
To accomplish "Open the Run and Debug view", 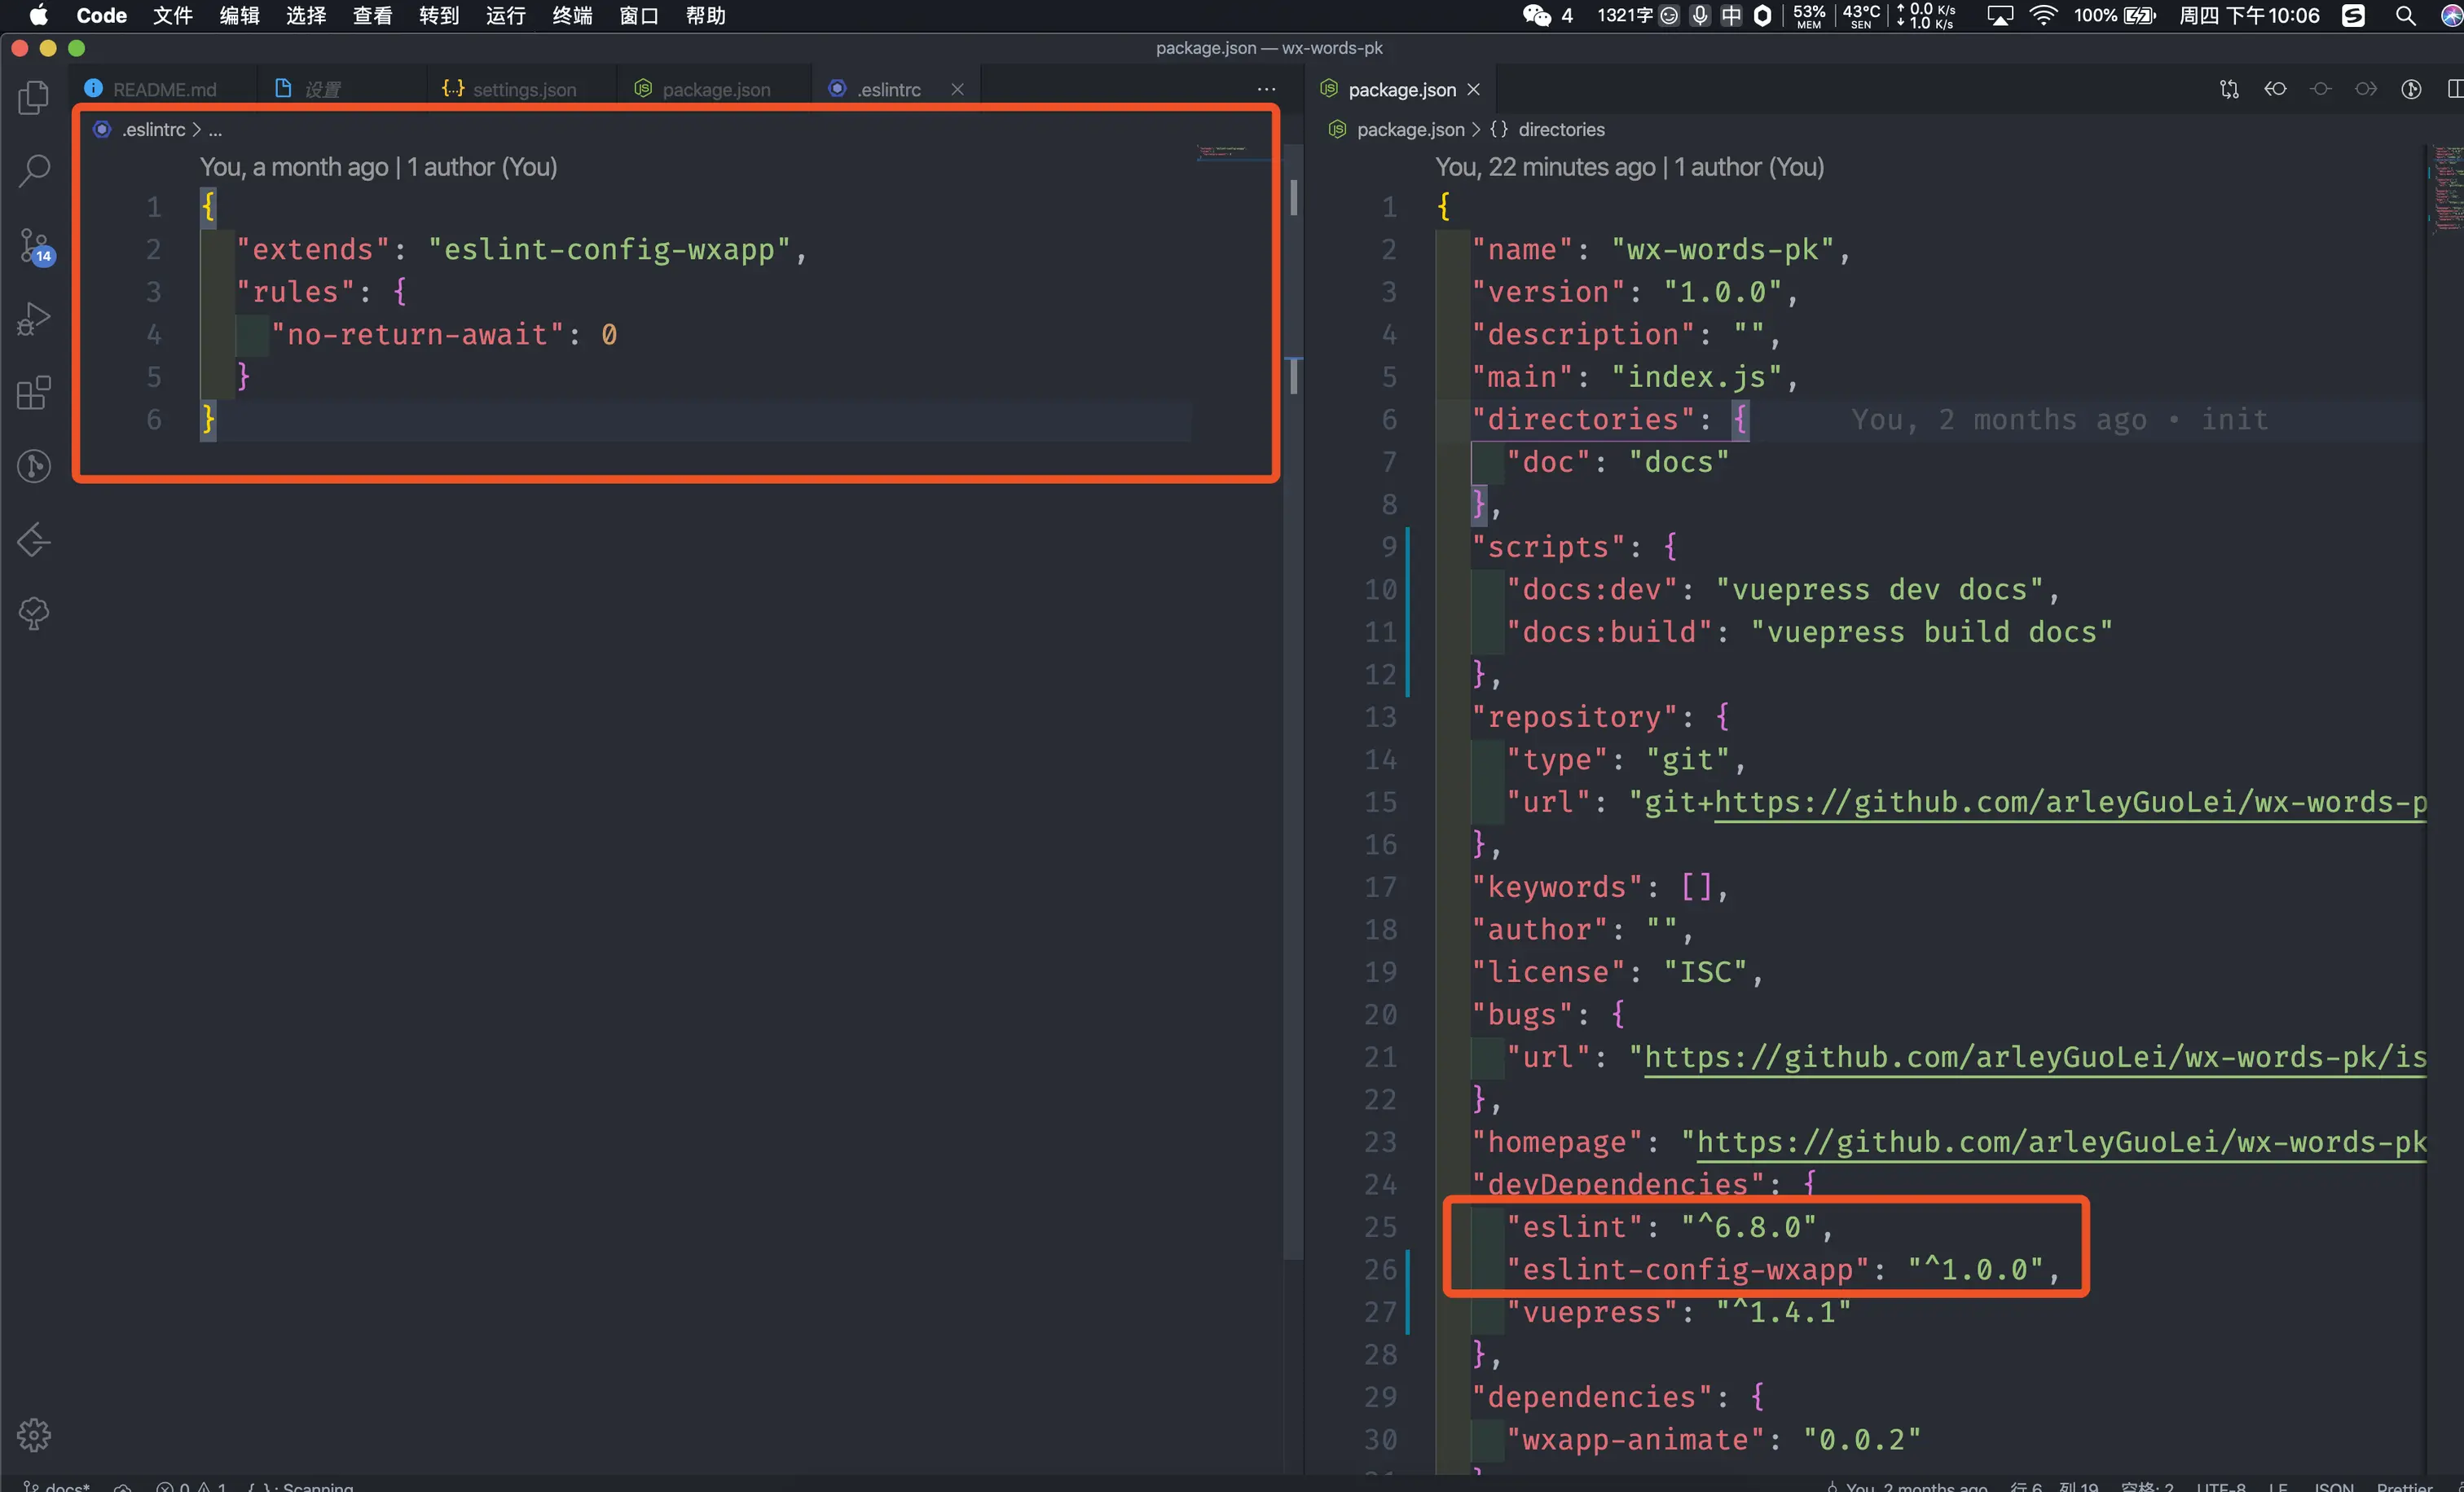I will click(34, 319).
